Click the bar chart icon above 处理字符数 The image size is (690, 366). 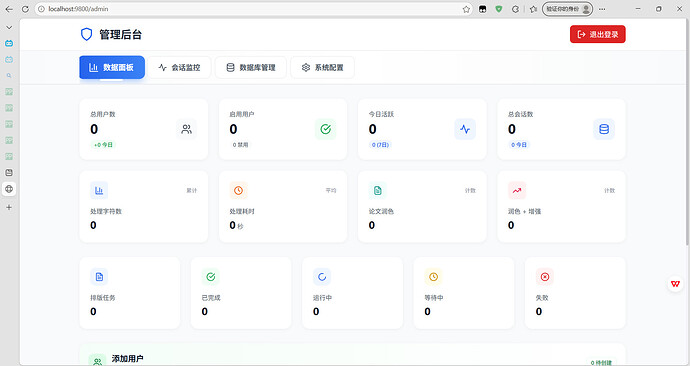[x=99, y=190]
